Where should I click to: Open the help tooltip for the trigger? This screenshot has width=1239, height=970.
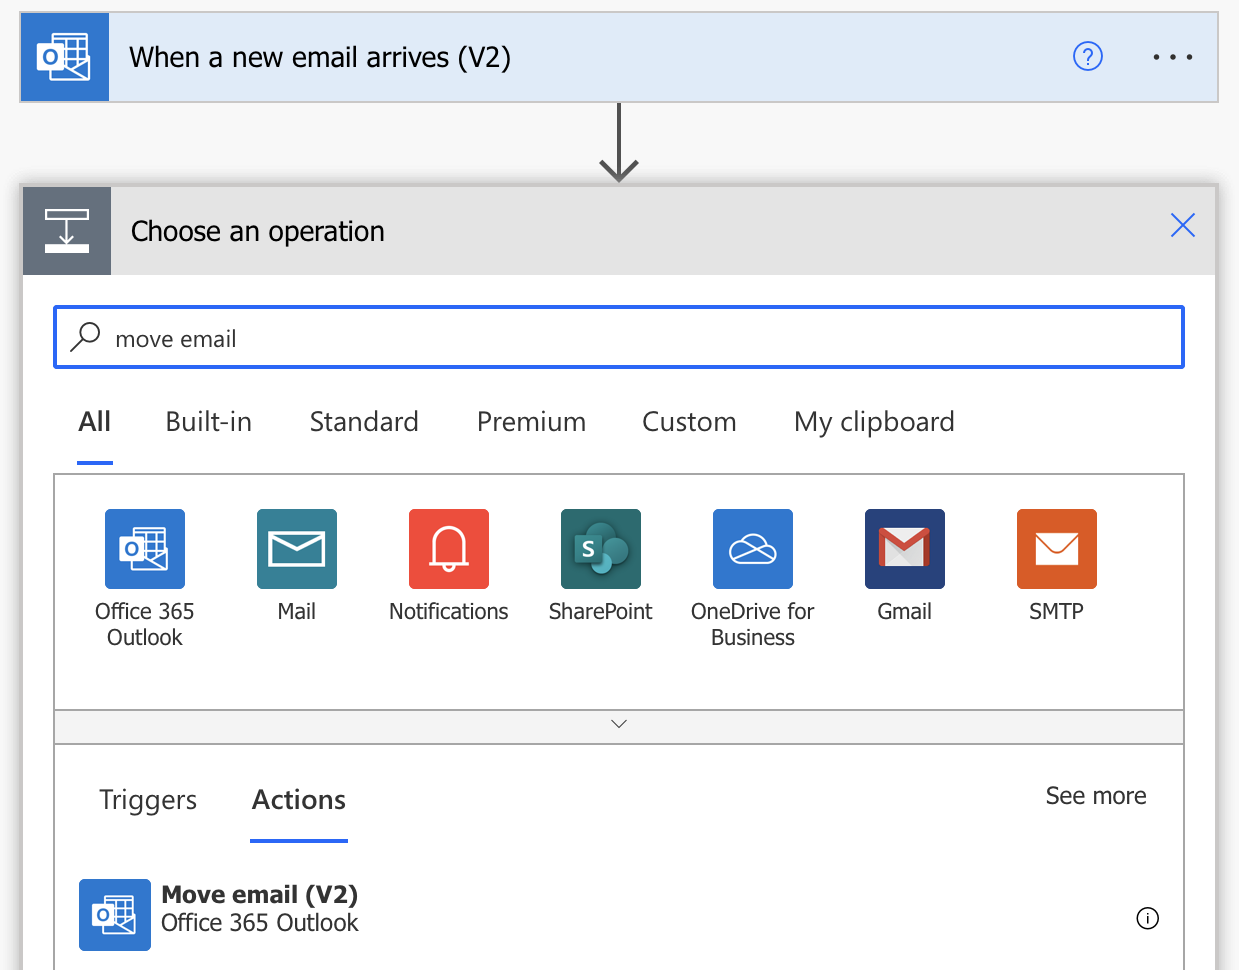click(1087, 57)
